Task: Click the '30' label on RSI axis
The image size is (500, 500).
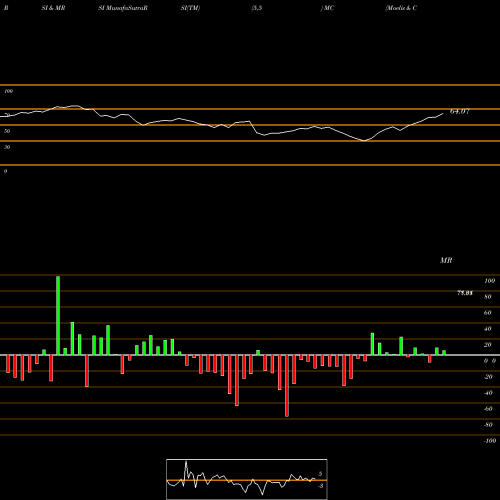Action: point(7,147)
